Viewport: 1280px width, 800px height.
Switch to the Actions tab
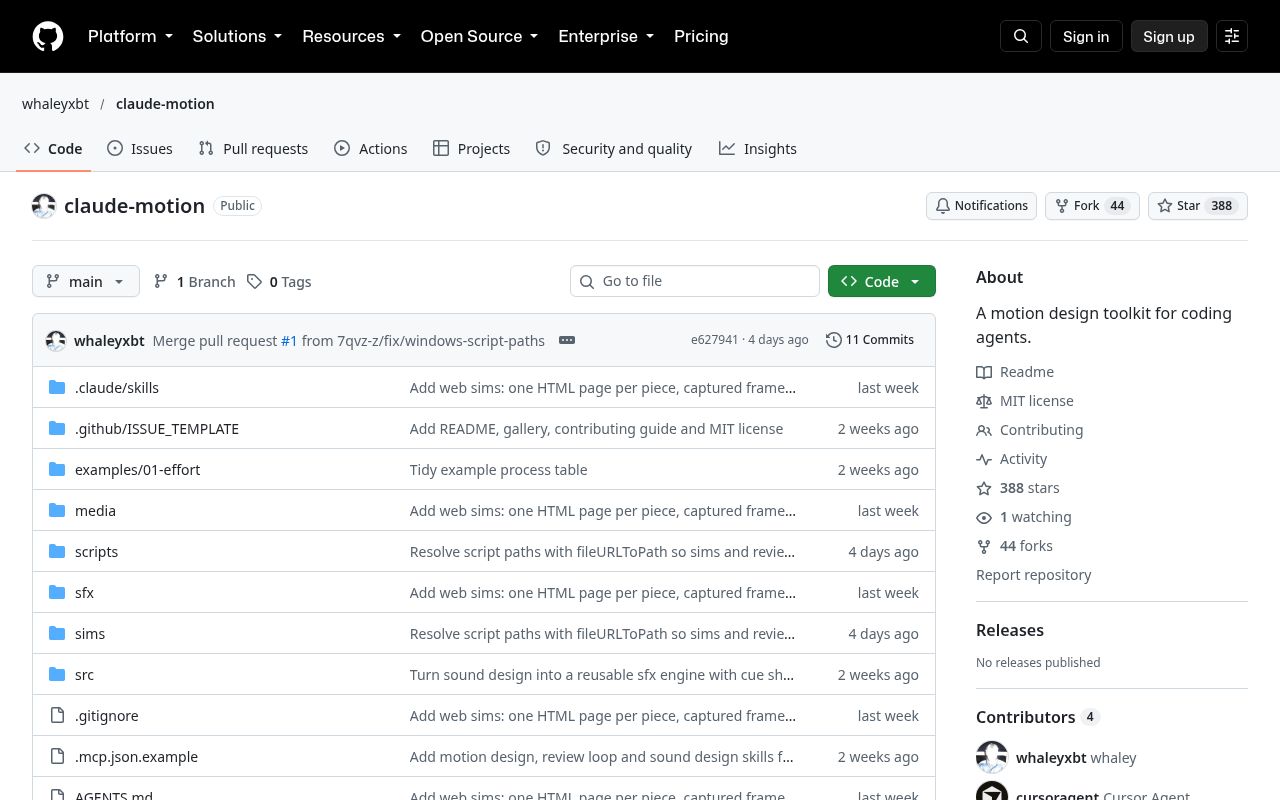click(371, 148)
